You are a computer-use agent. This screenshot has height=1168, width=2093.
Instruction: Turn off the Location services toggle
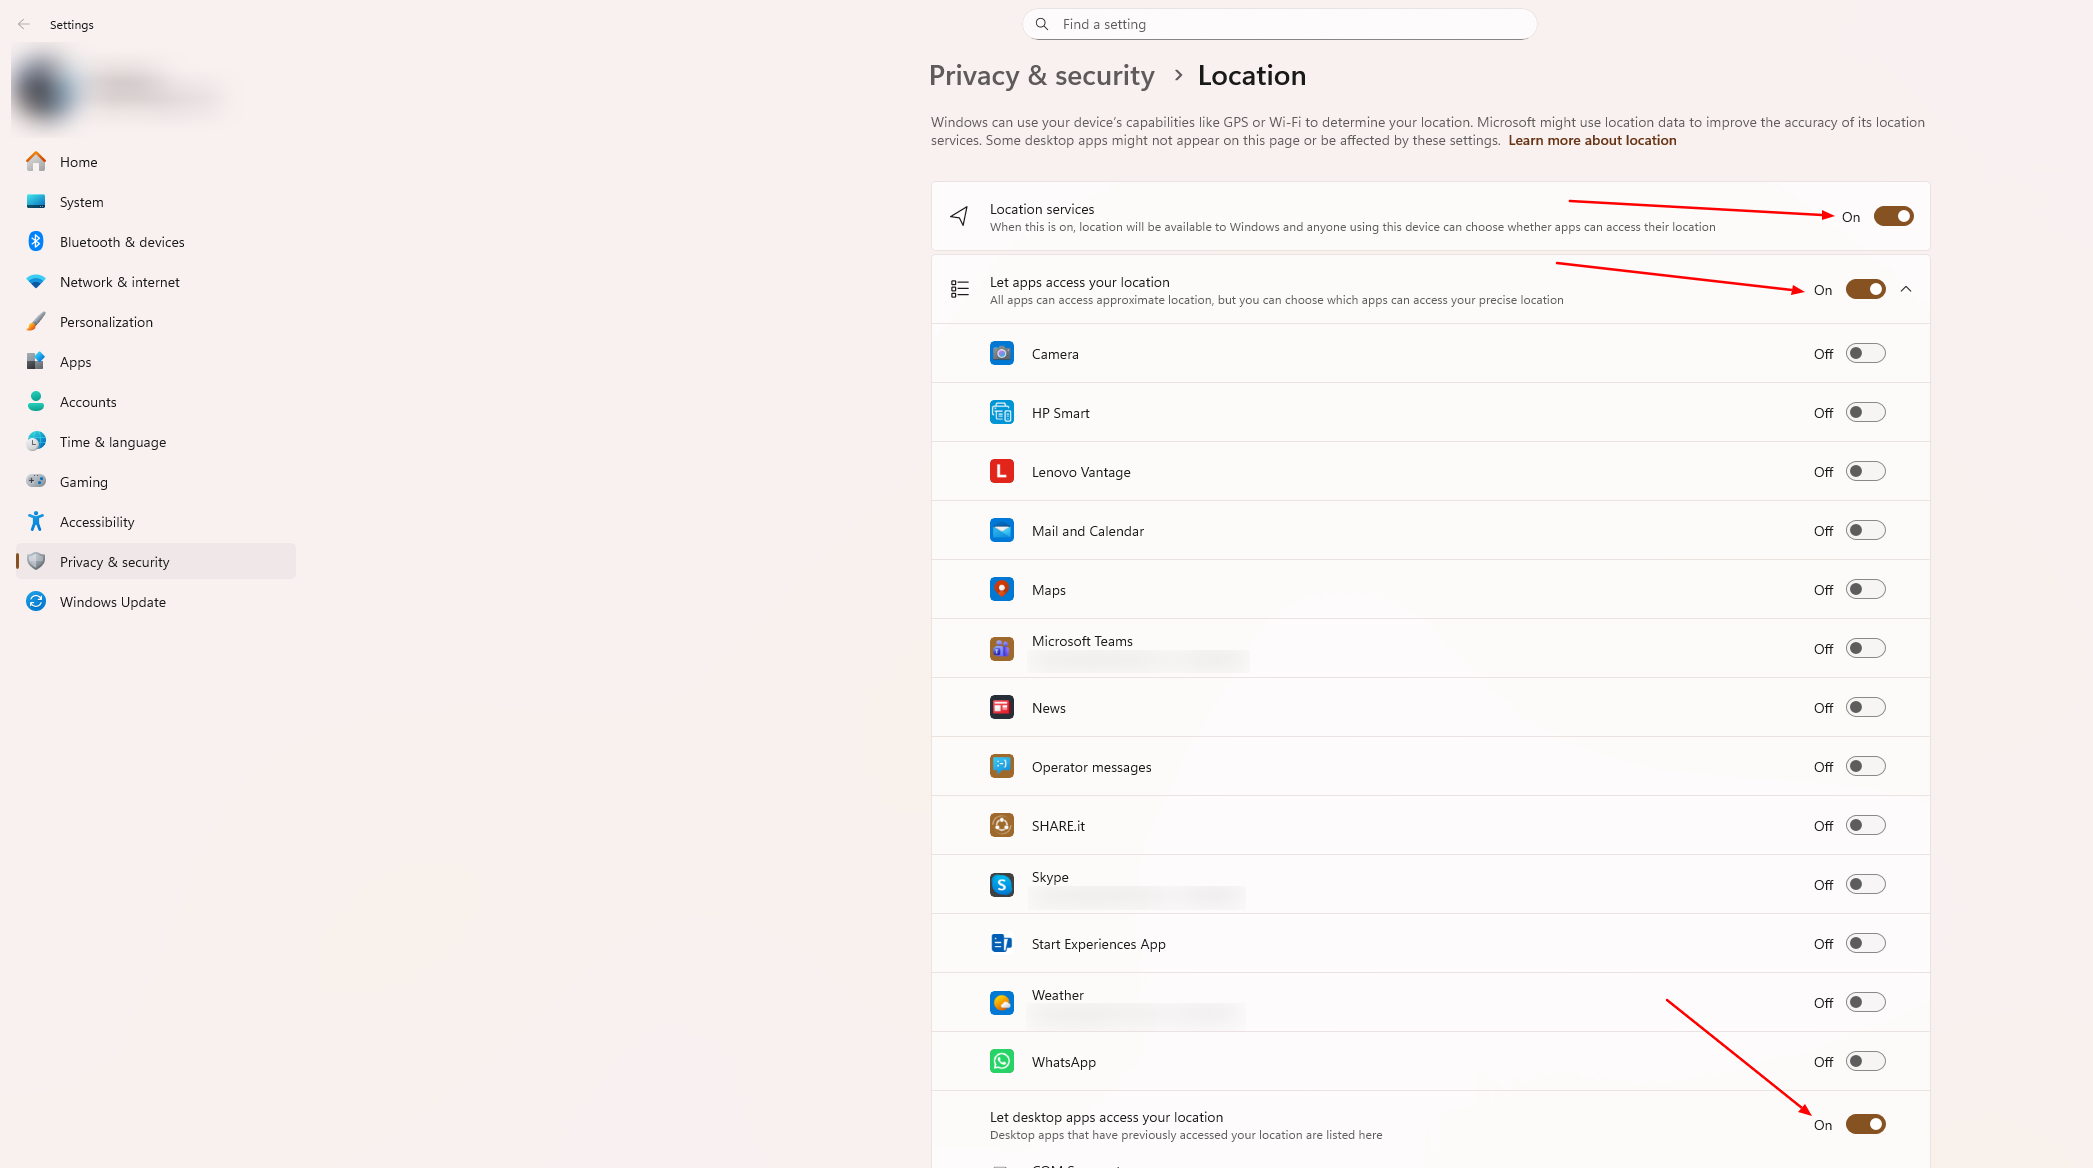coord(1892,217)
